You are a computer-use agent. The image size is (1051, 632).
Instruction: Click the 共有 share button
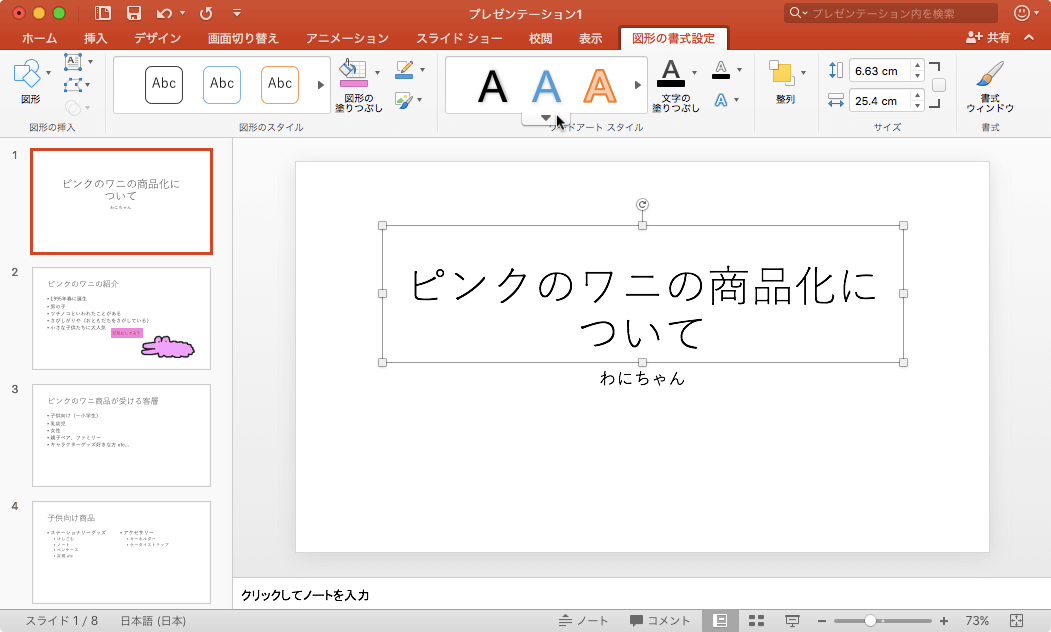988,38
